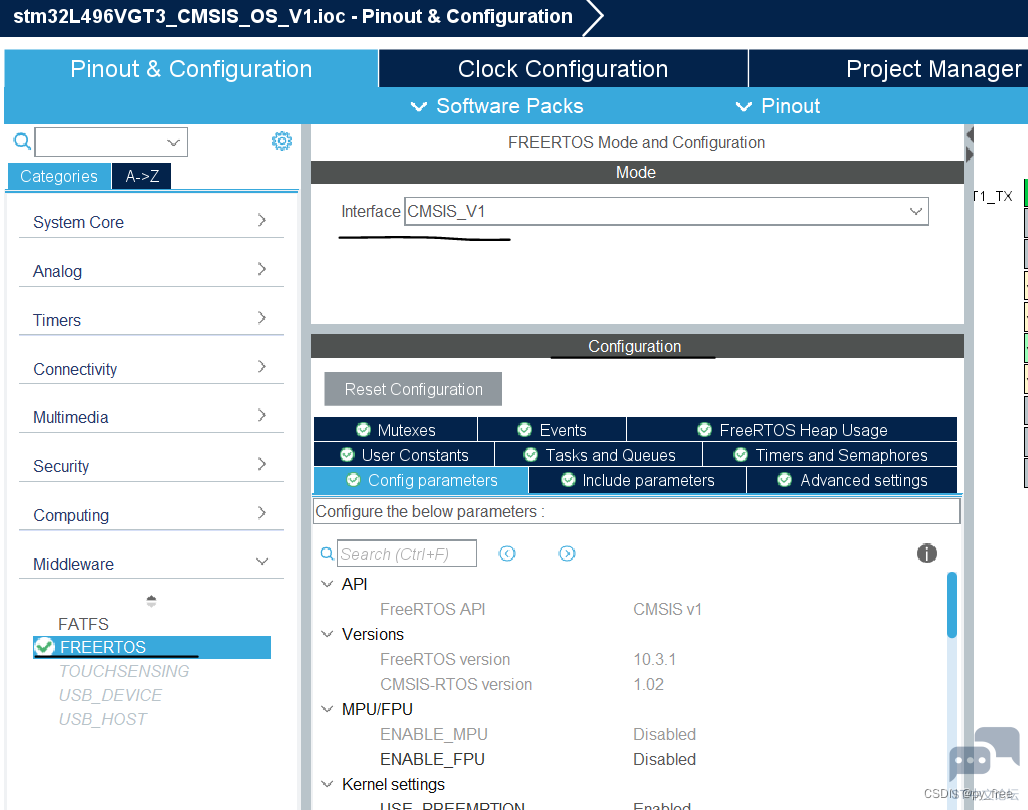The height and width of the screenshot is (810, 1028).
Task: Click the Reset Configuration button
Action: [413, 389]
